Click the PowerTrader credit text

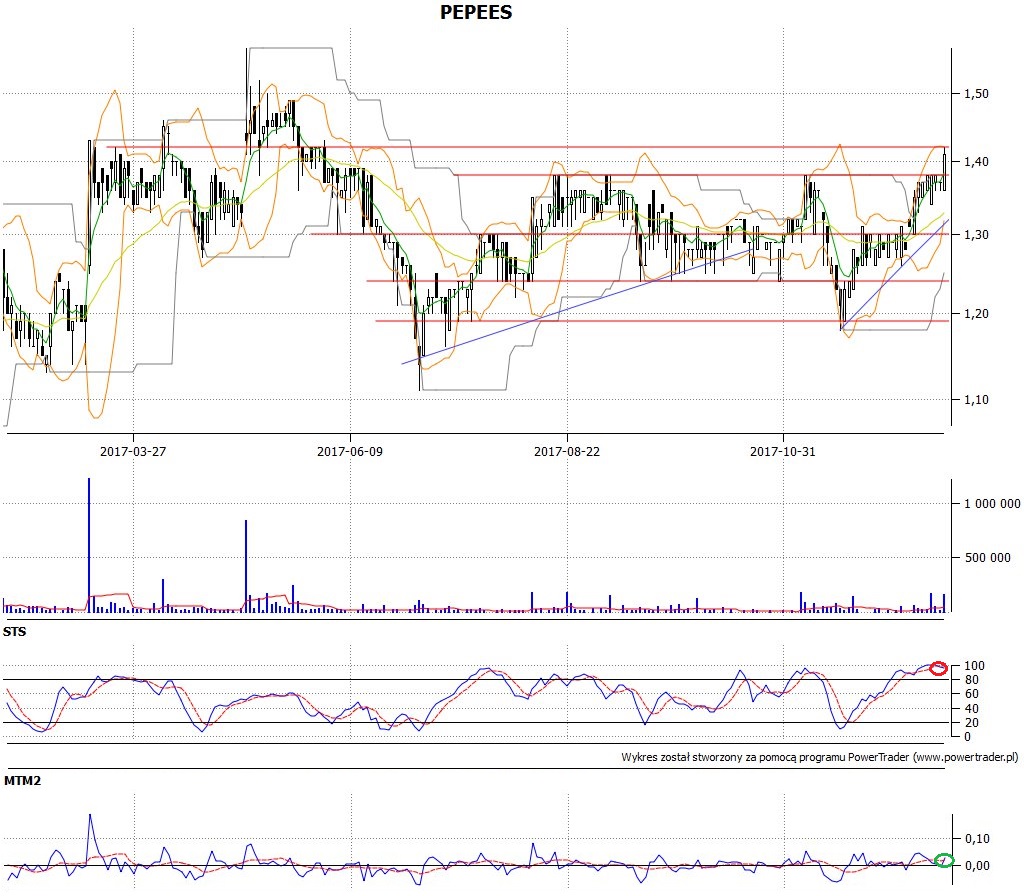(820, 757)
